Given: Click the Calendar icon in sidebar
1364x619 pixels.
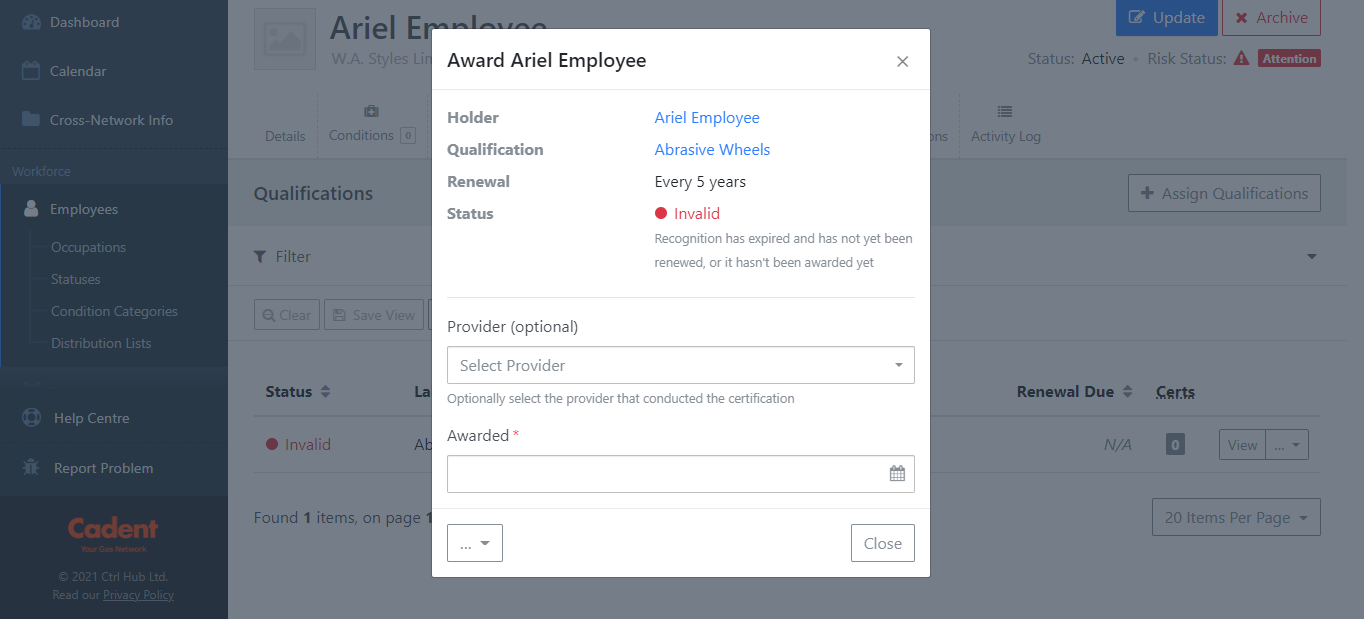Looking at the screenshot, I should [x=31, y=71].
